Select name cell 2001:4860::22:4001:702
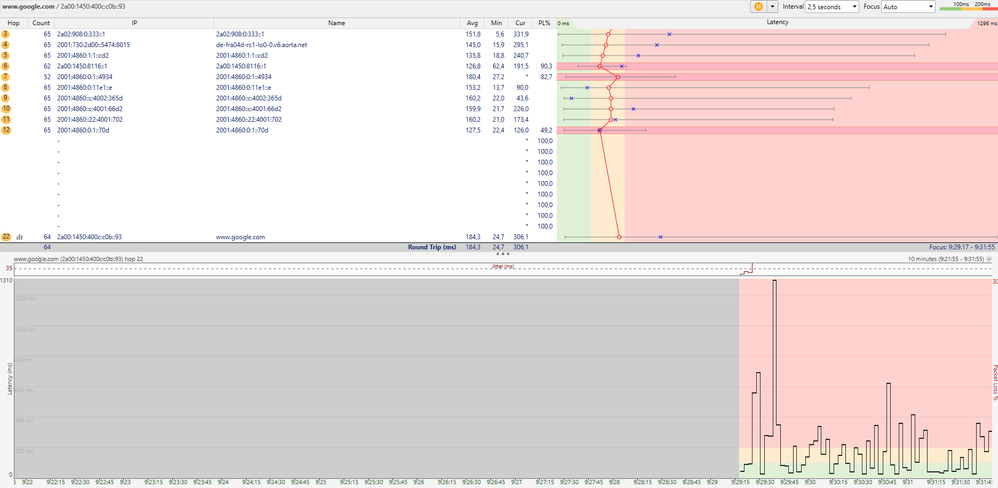Viewport: 998px width, 488px height. coord(249,119)
